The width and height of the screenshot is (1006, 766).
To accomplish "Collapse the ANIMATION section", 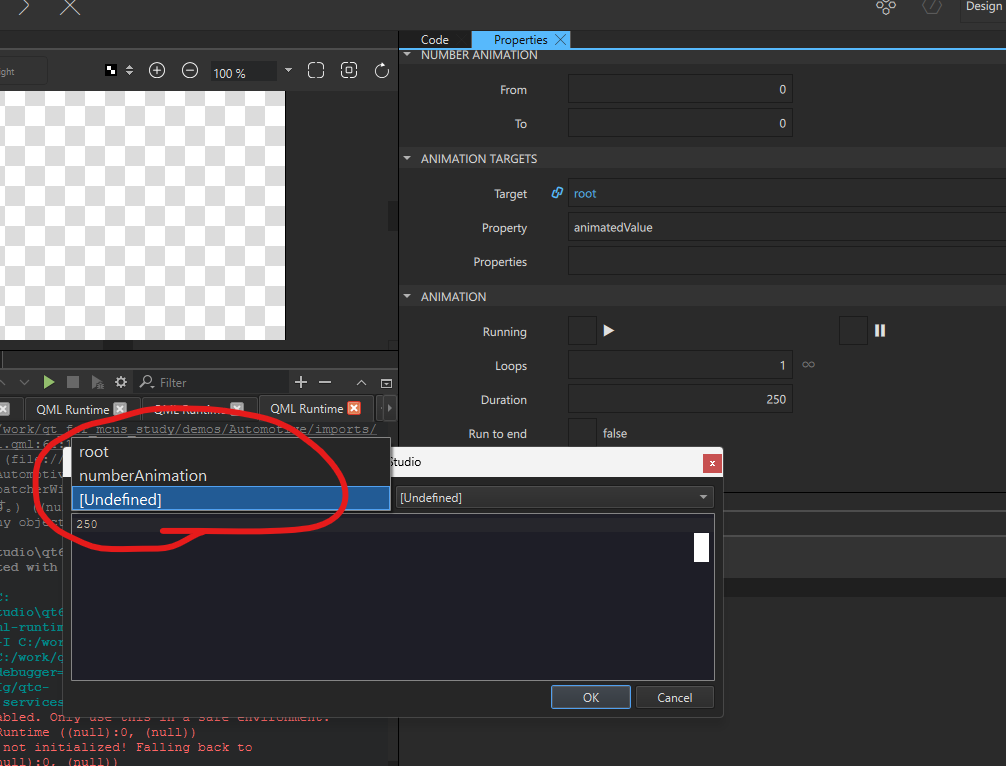I will point(407,296).
